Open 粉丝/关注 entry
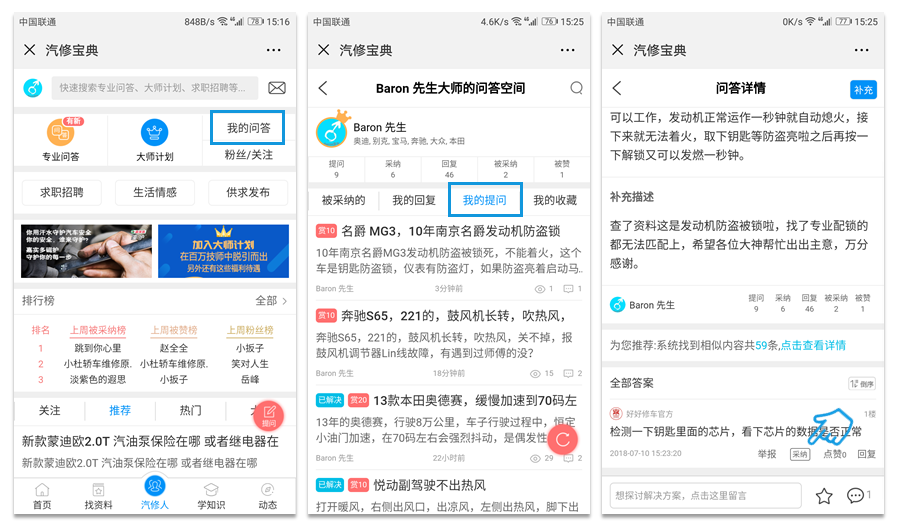The height and width of the screenshot is (525, 900). tap(249, 155)
